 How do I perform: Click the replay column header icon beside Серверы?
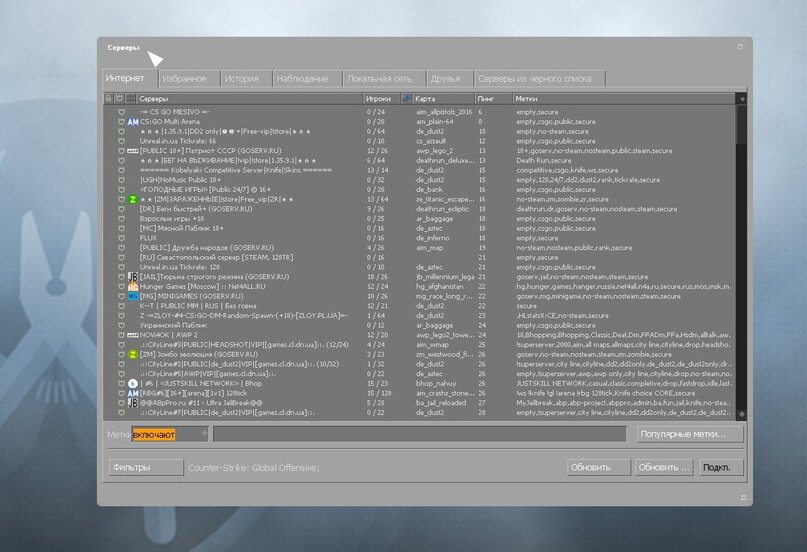pos(130,98)
